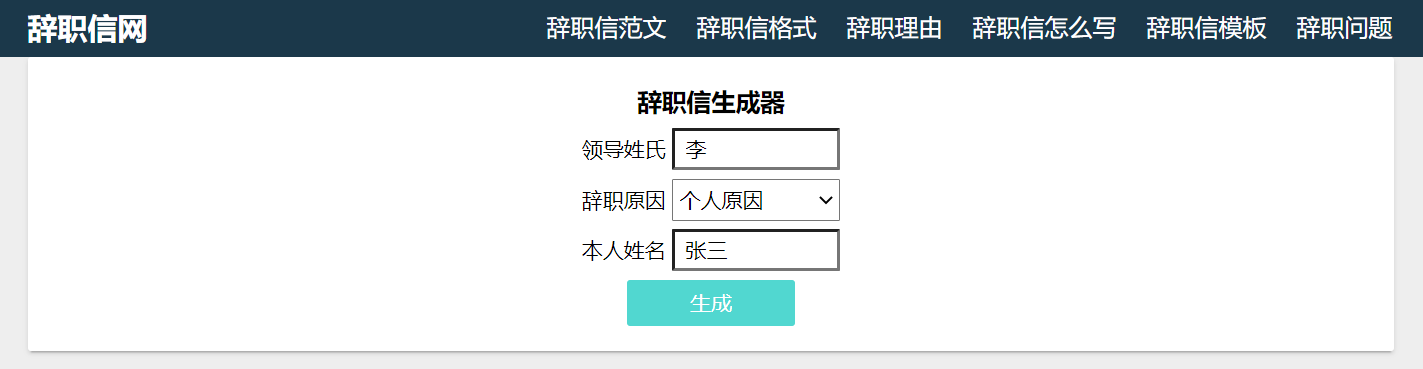Click the 辞职问题 navigation link
The width and height of the screenshot is (1423, 369).
click(x=1344, y=28)
